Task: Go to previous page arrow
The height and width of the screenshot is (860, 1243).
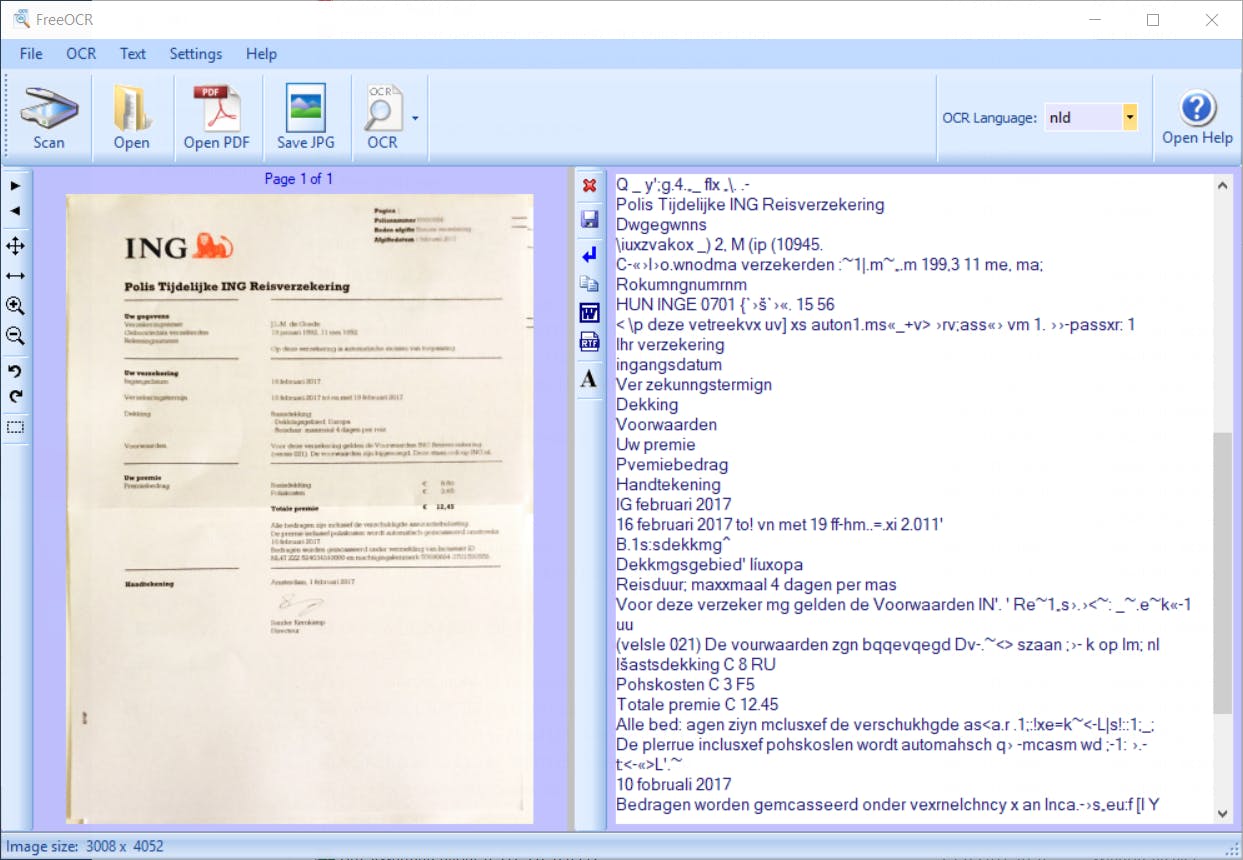Action: (x=15, y=211)
